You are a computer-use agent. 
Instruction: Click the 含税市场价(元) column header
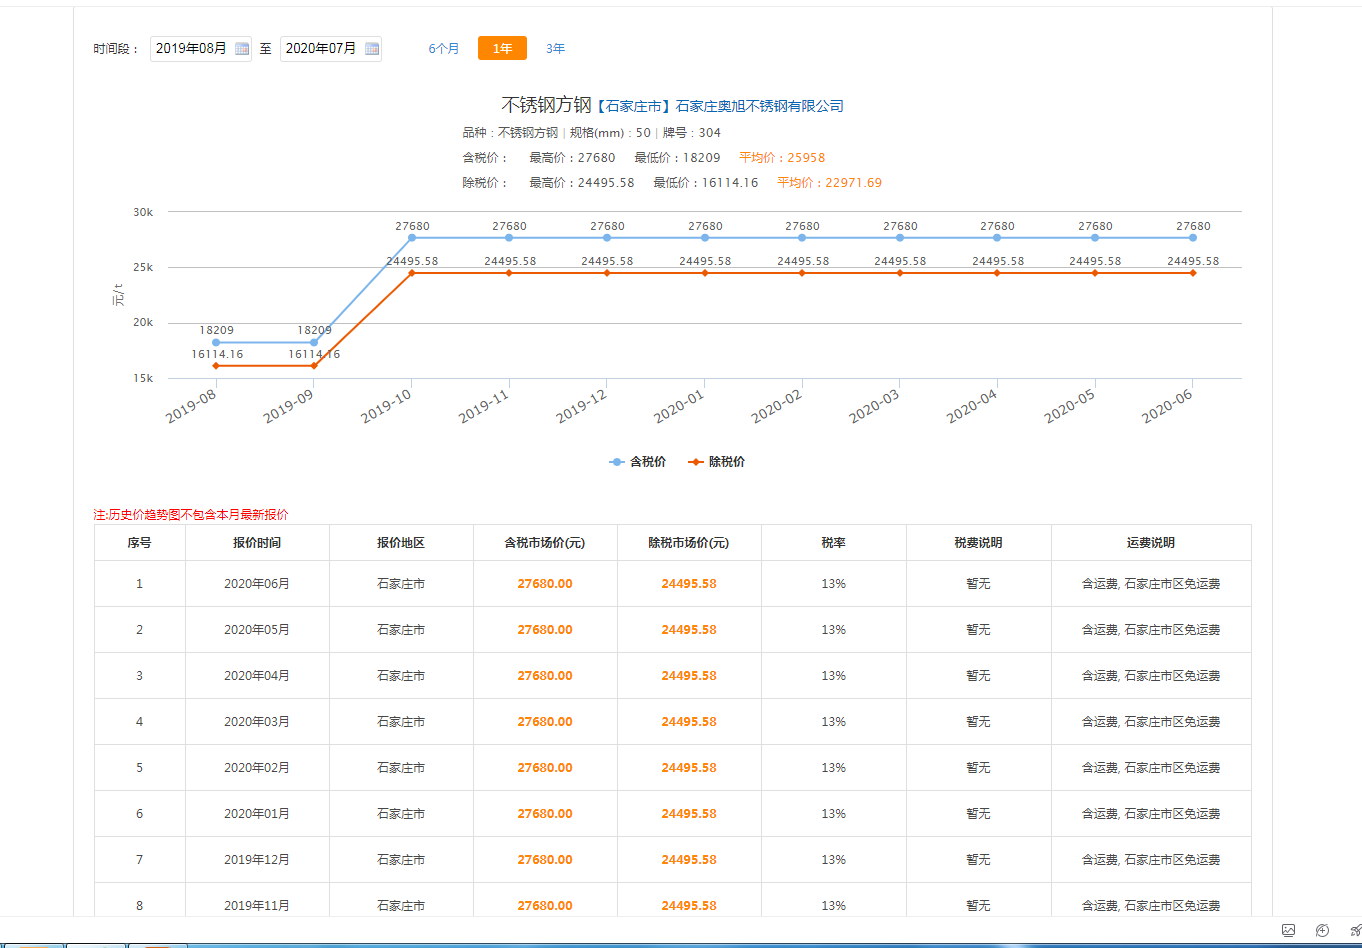(545, 543)
